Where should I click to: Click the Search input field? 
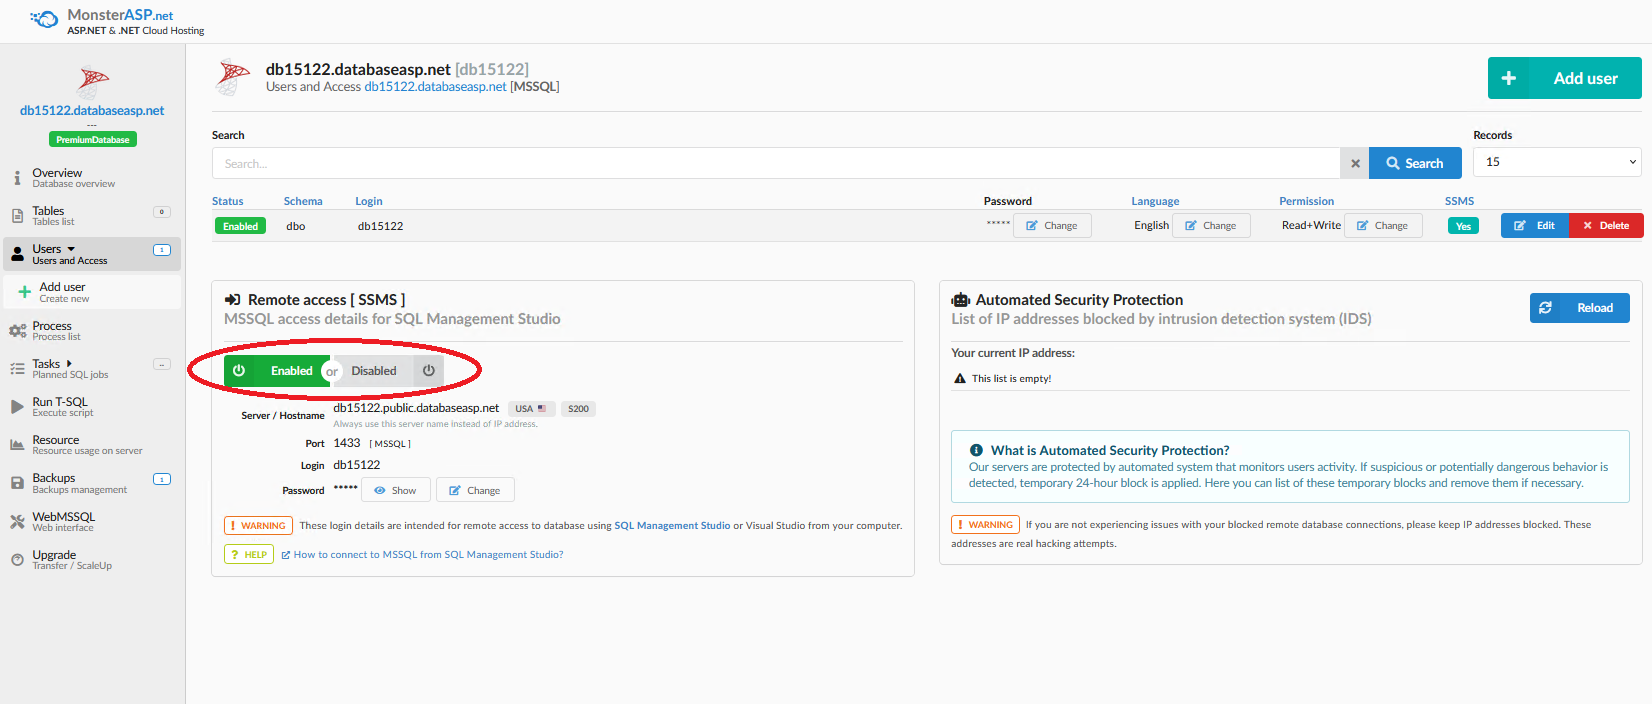[775, 163]
